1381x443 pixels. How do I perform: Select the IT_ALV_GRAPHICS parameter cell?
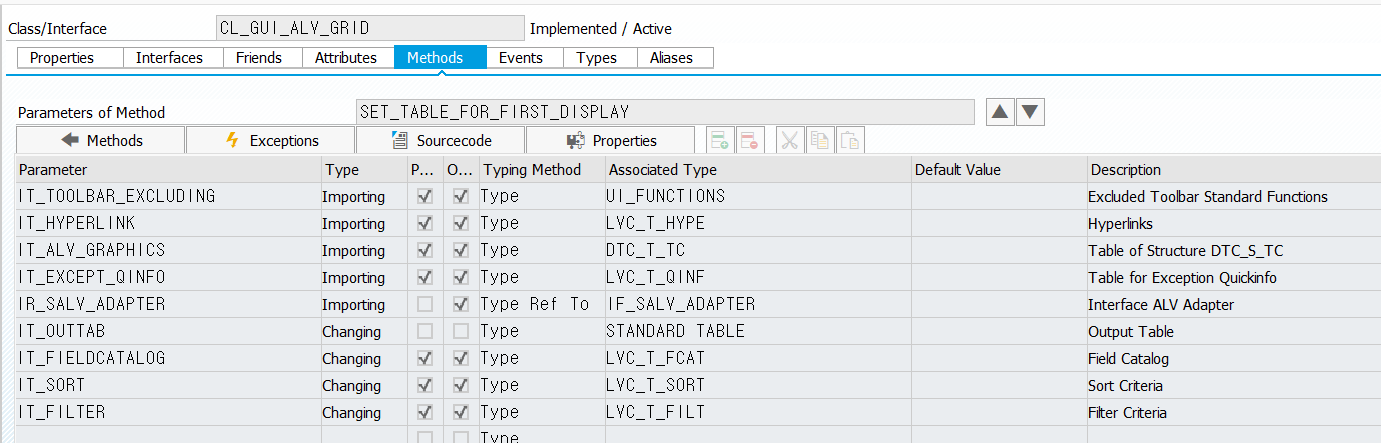pos(168,250)
